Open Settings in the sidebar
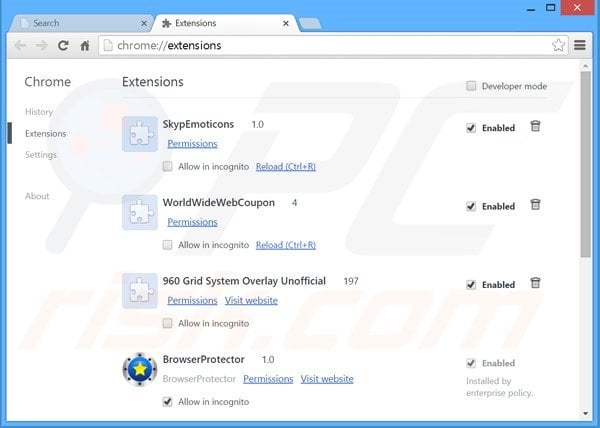 pos(41,155)
